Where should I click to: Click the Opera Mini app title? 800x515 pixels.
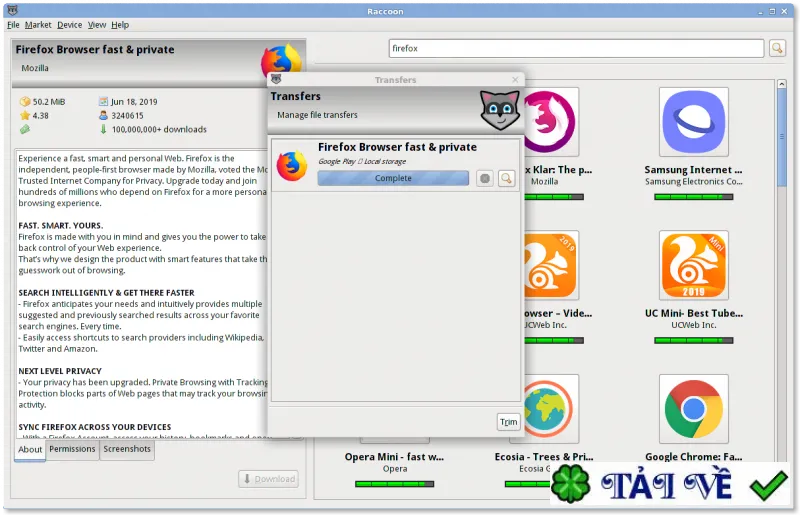(394, 457)
